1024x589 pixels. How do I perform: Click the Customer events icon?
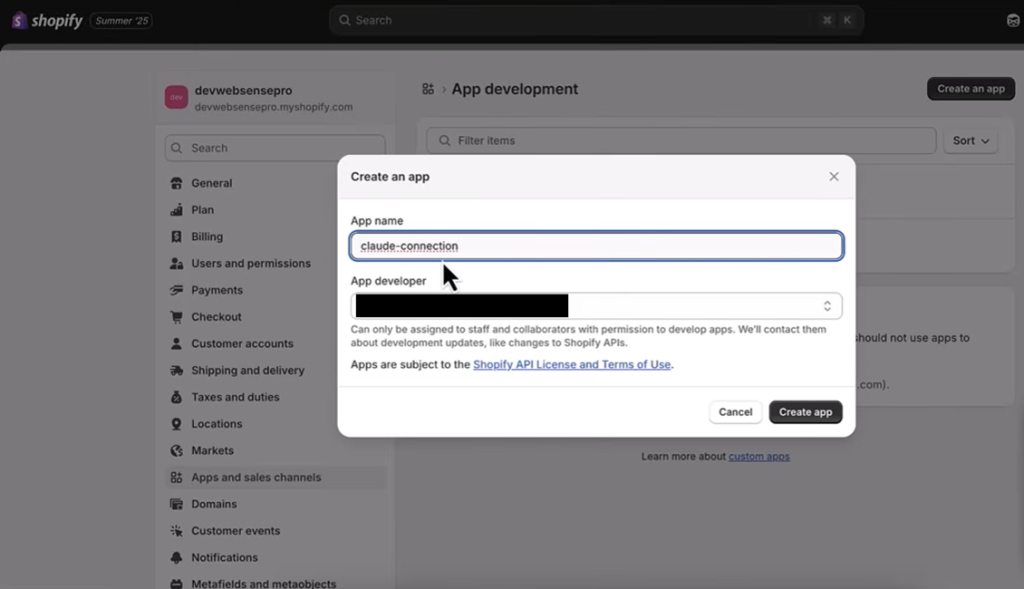point(176,532)
